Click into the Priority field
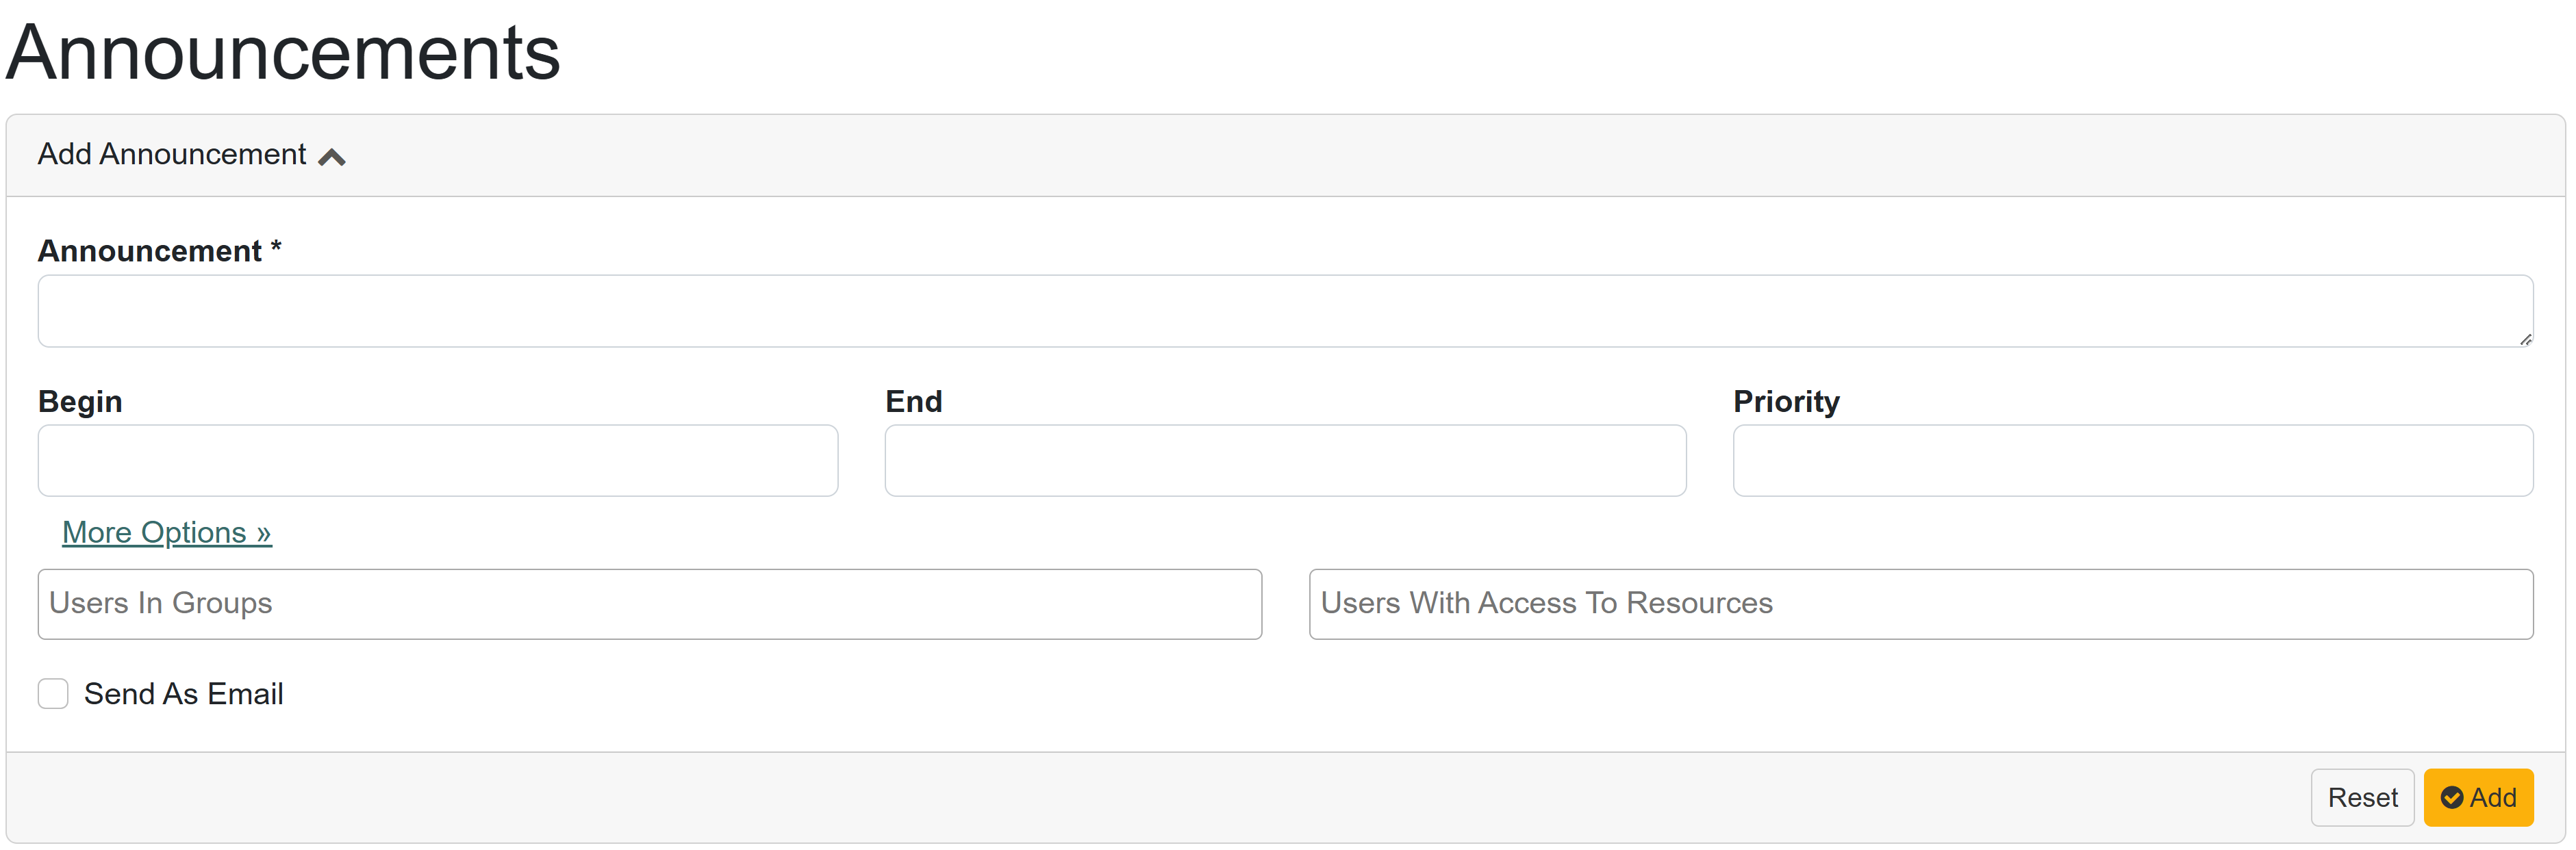 (2132, 460)
